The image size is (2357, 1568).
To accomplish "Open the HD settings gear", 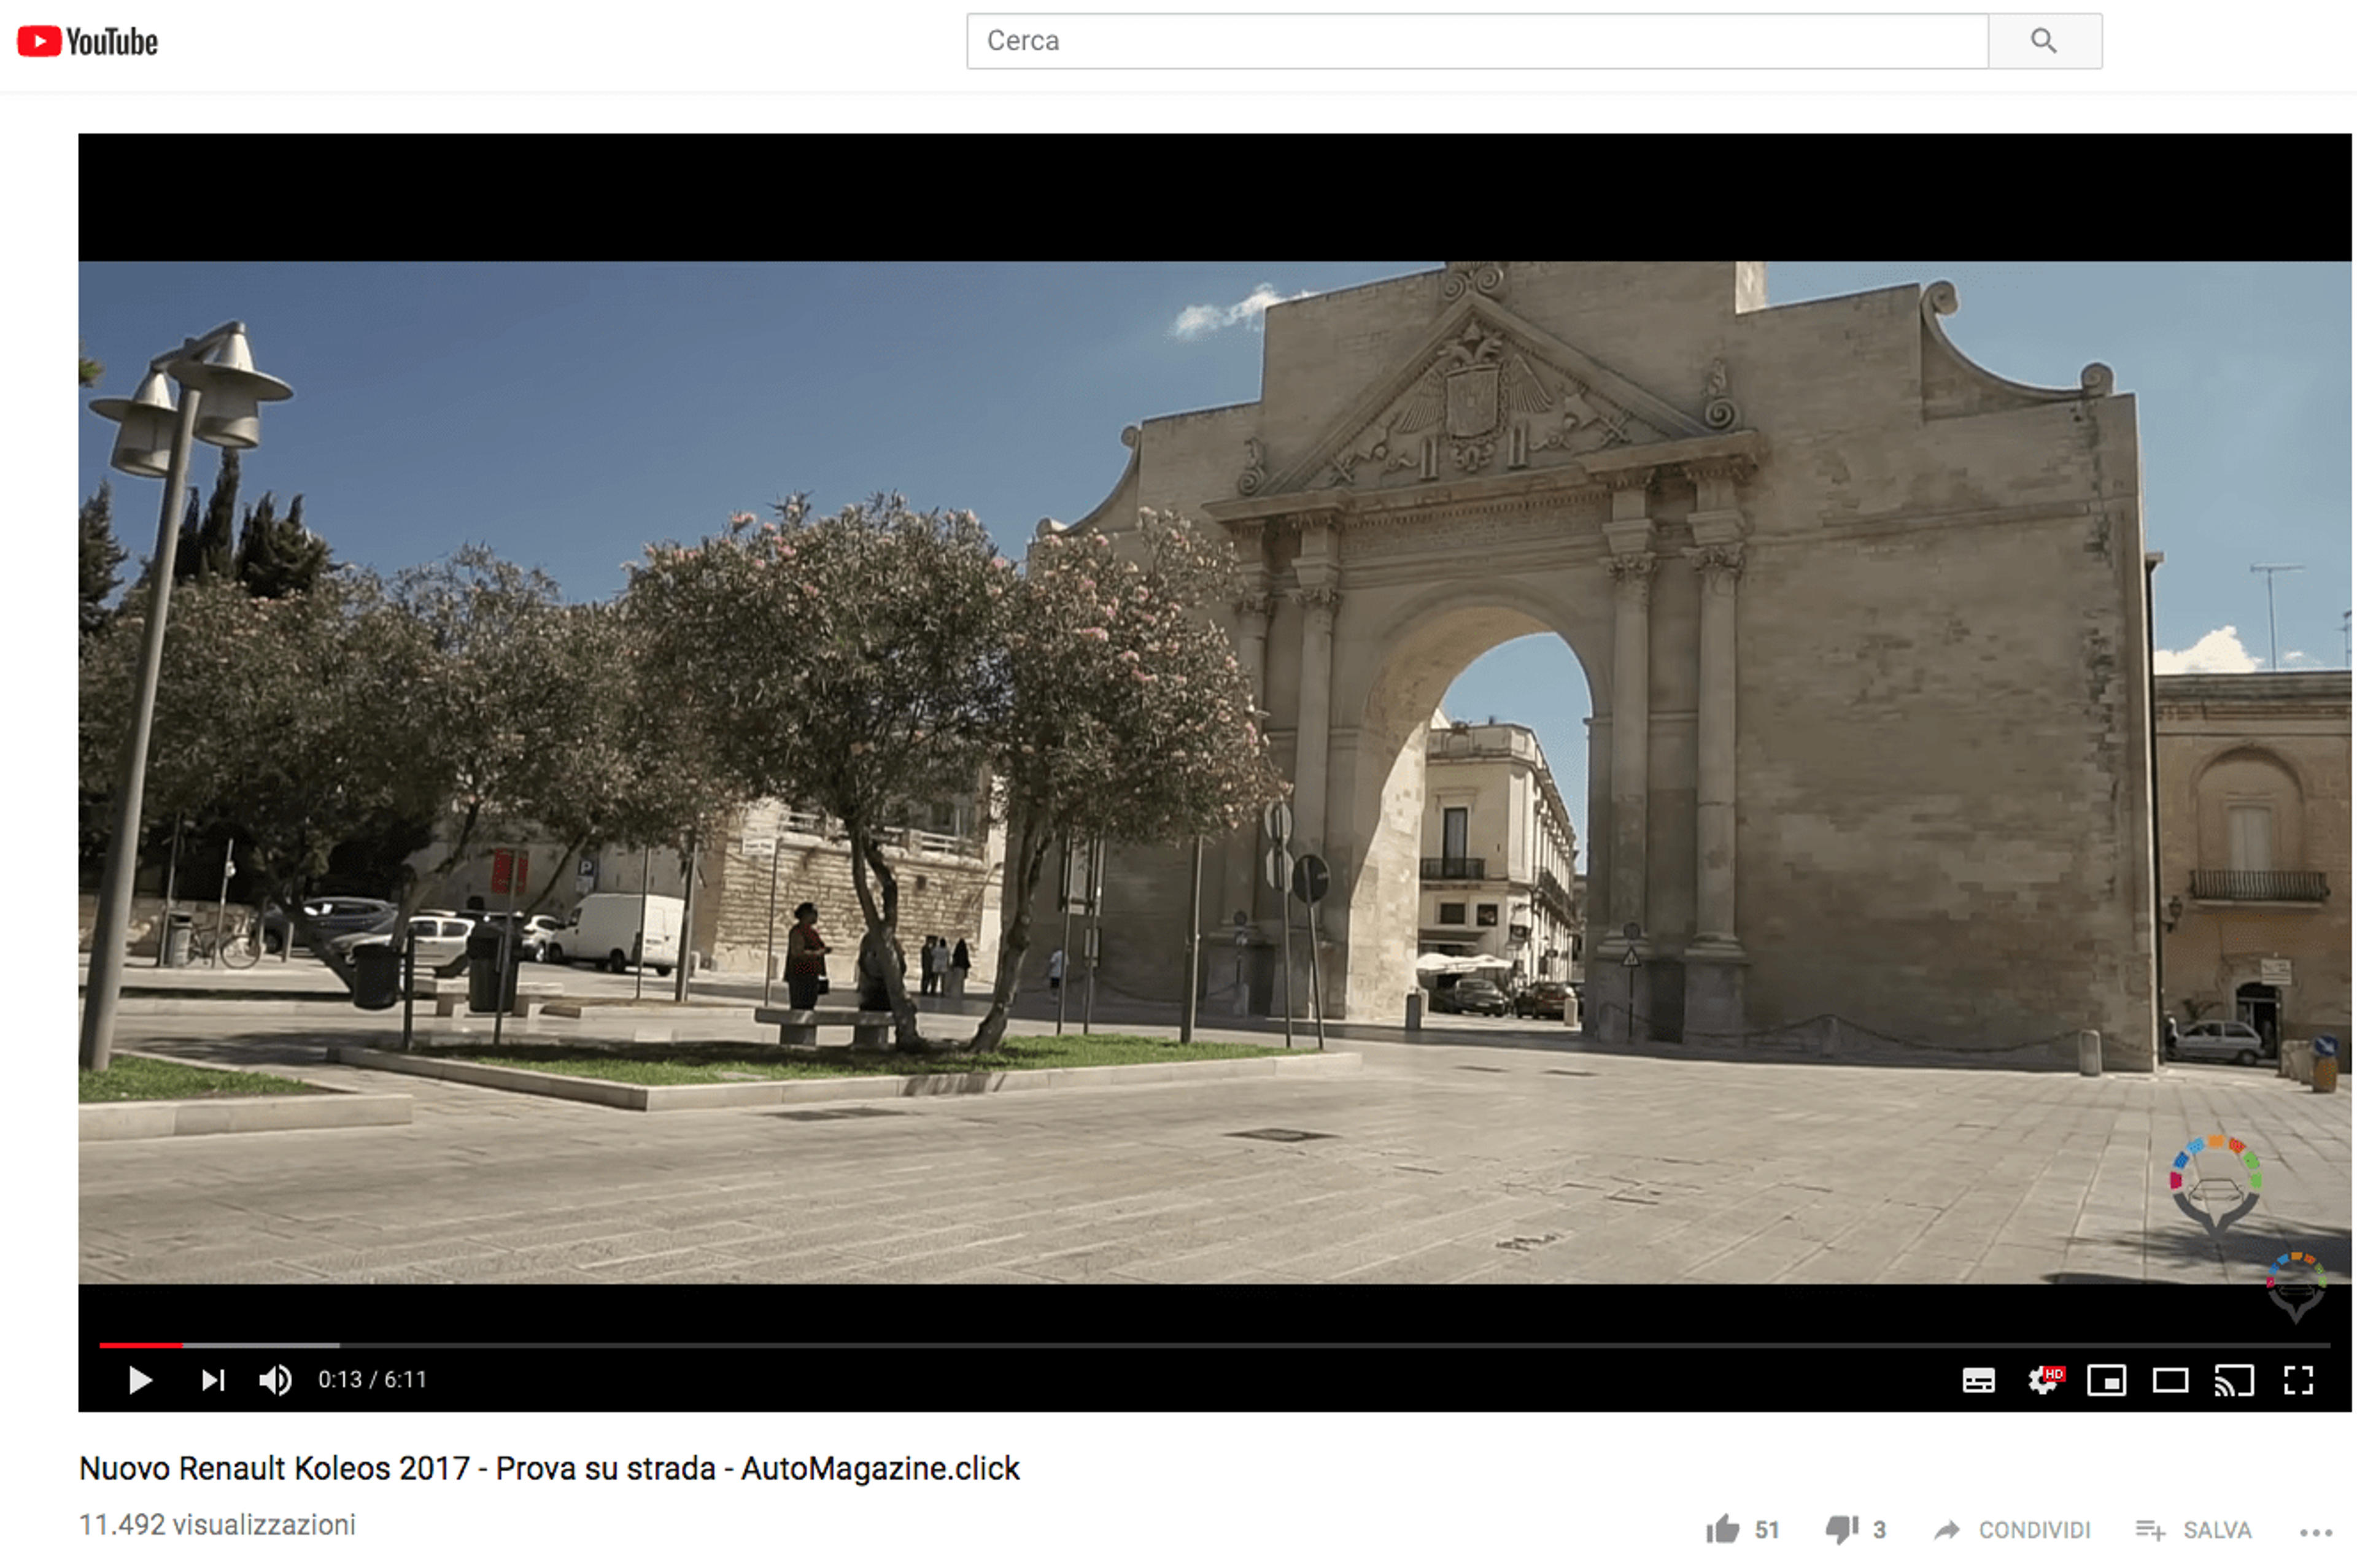I will [x=2043, y=1380].
